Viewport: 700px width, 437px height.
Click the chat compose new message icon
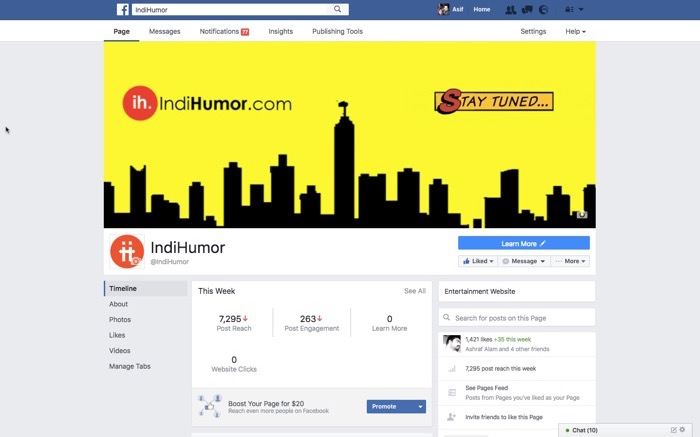click(x=674, y=430)
